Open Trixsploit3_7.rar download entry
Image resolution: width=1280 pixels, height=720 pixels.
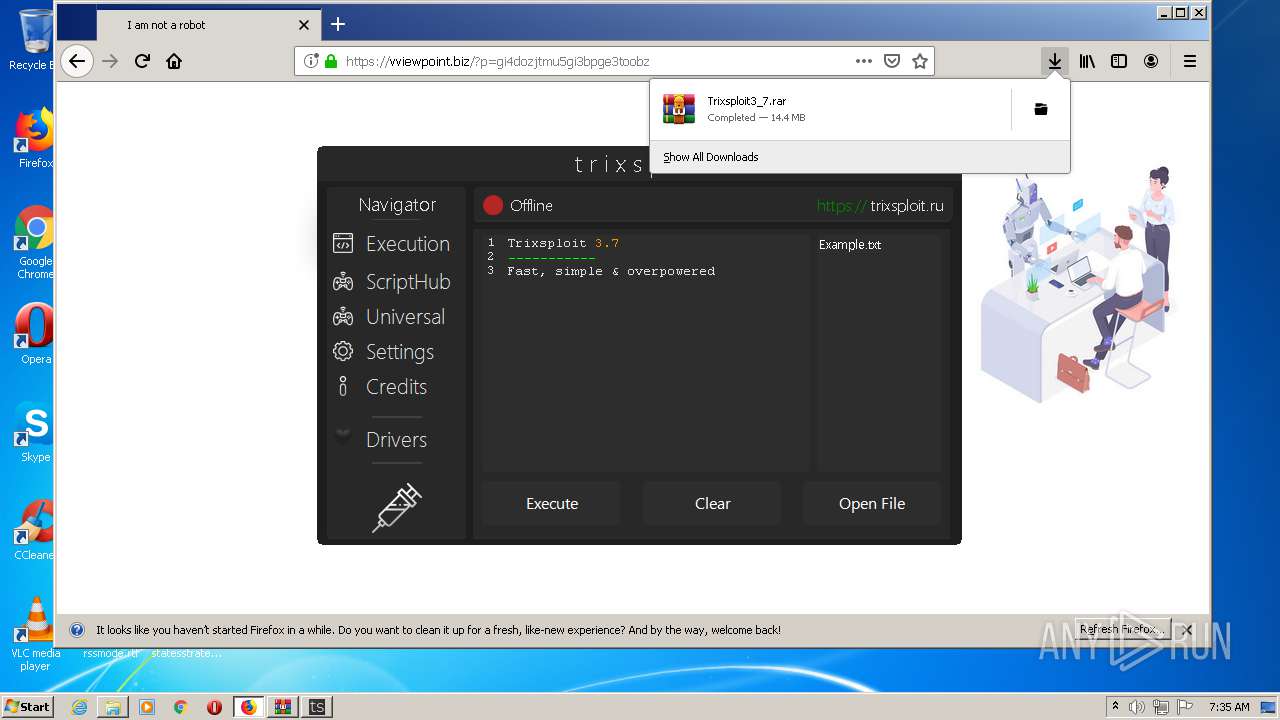[831, 109]
